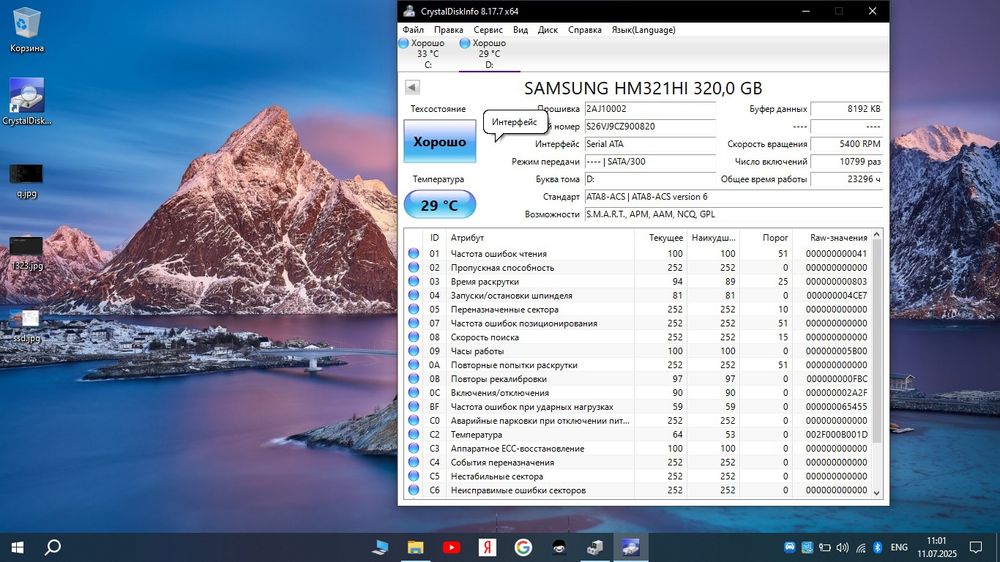Select the 1323.jpg desktop file
The image size is (1000, 562).
point(26,253)
